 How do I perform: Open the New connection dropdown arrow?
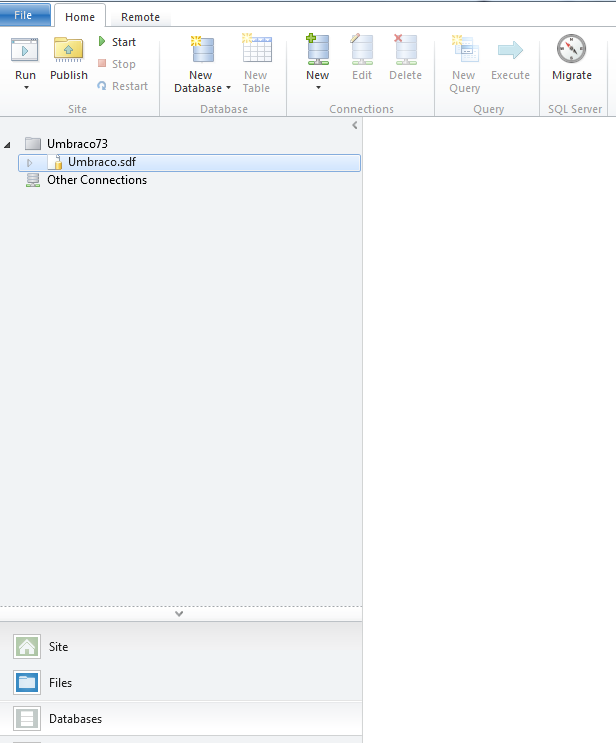tap(318, 88)
